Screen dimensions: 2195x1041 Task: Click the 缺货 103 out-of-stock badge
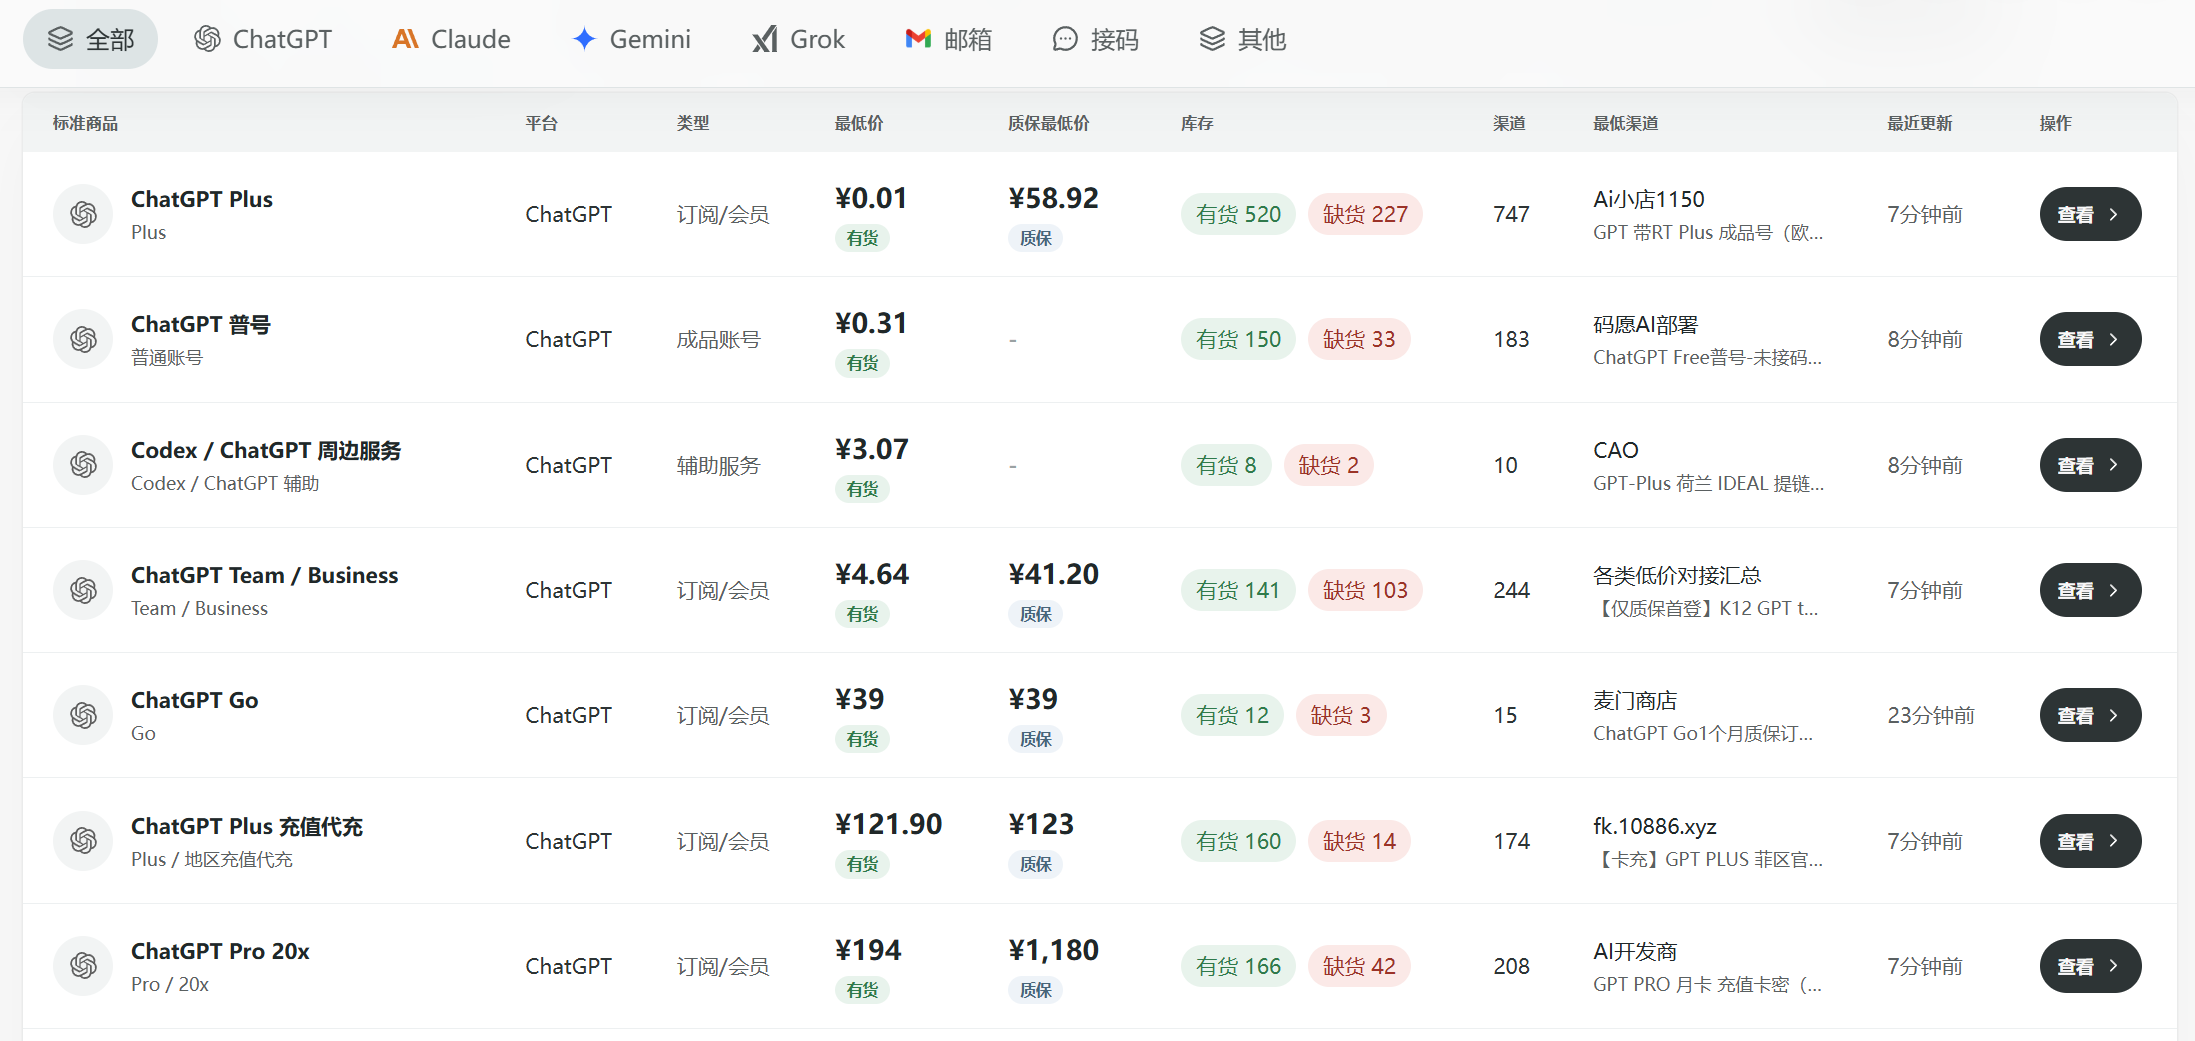(1365, 590)
